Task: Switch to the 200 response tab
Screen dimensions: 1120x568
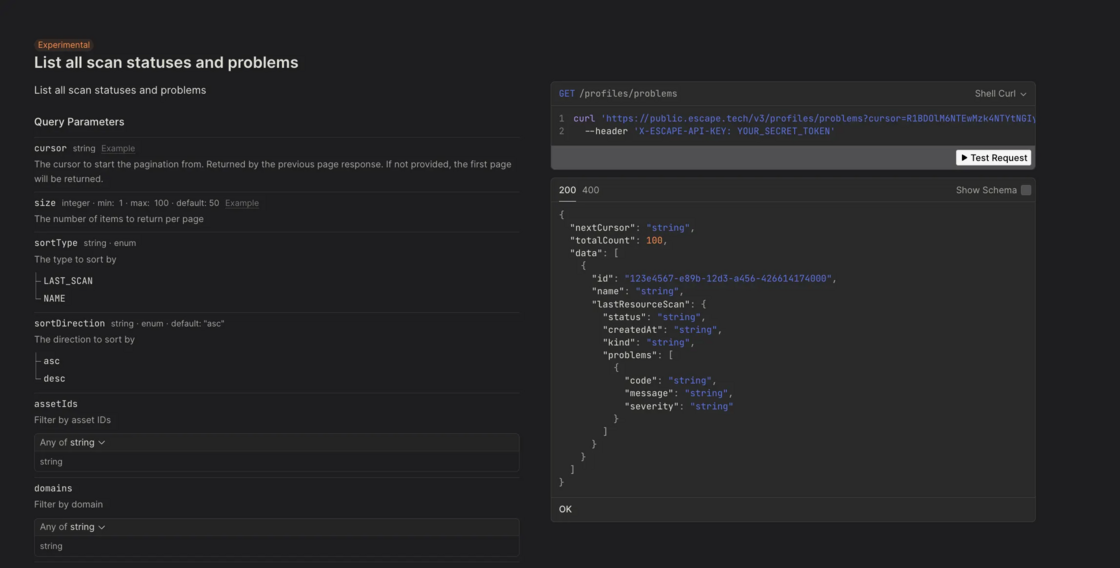Action: 567,190
